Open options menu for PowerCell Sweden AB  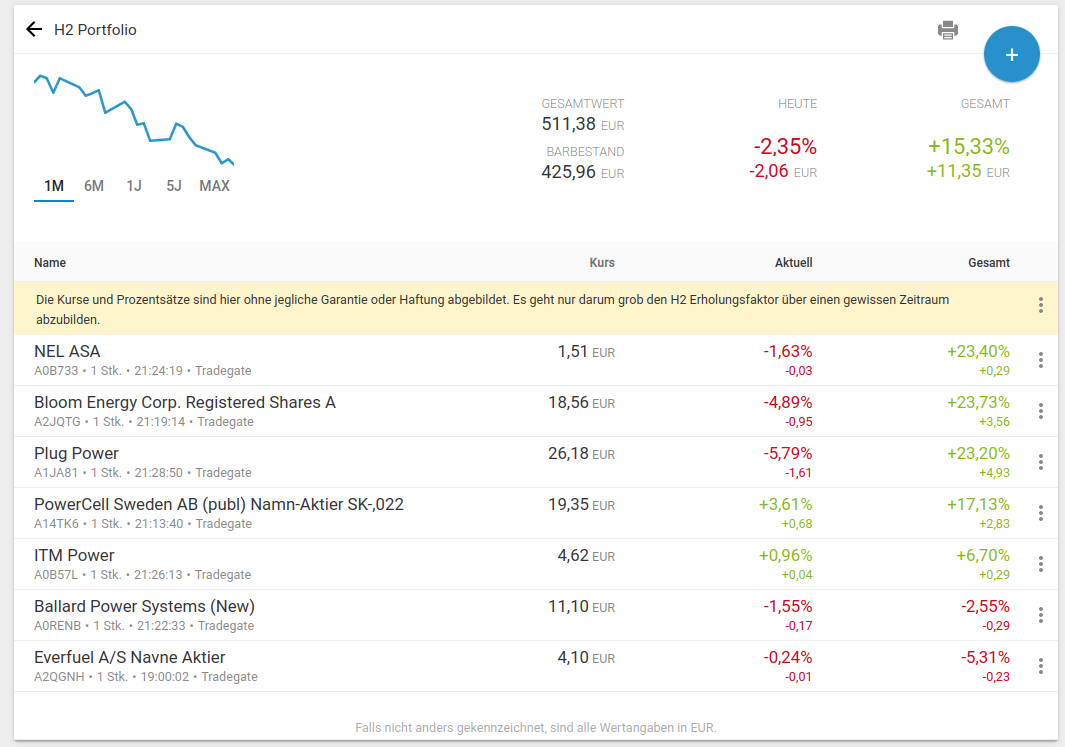(1040, 513)
